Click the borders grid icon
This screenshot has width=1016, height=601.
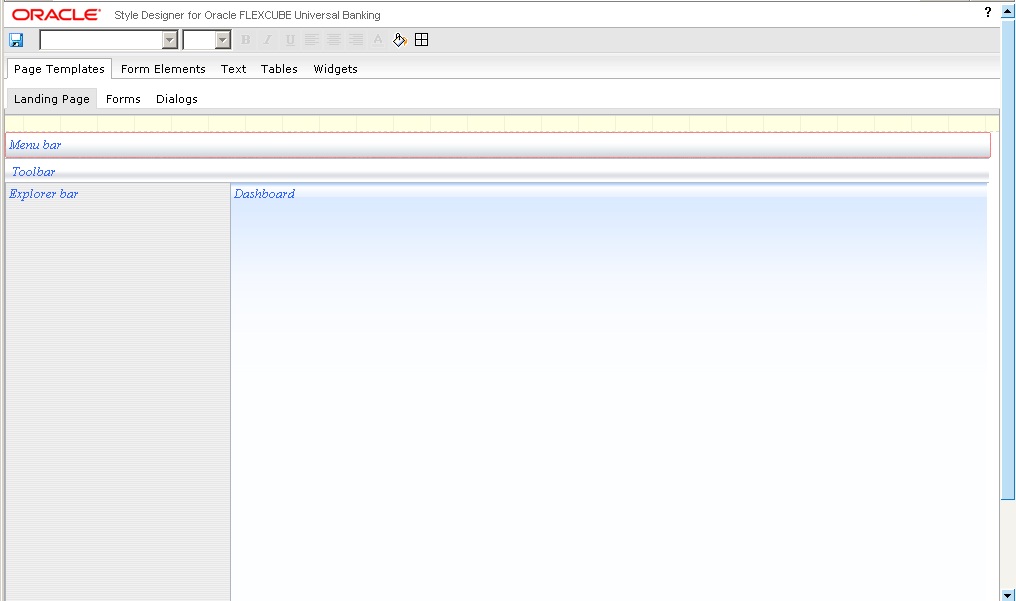pos(421,40)
